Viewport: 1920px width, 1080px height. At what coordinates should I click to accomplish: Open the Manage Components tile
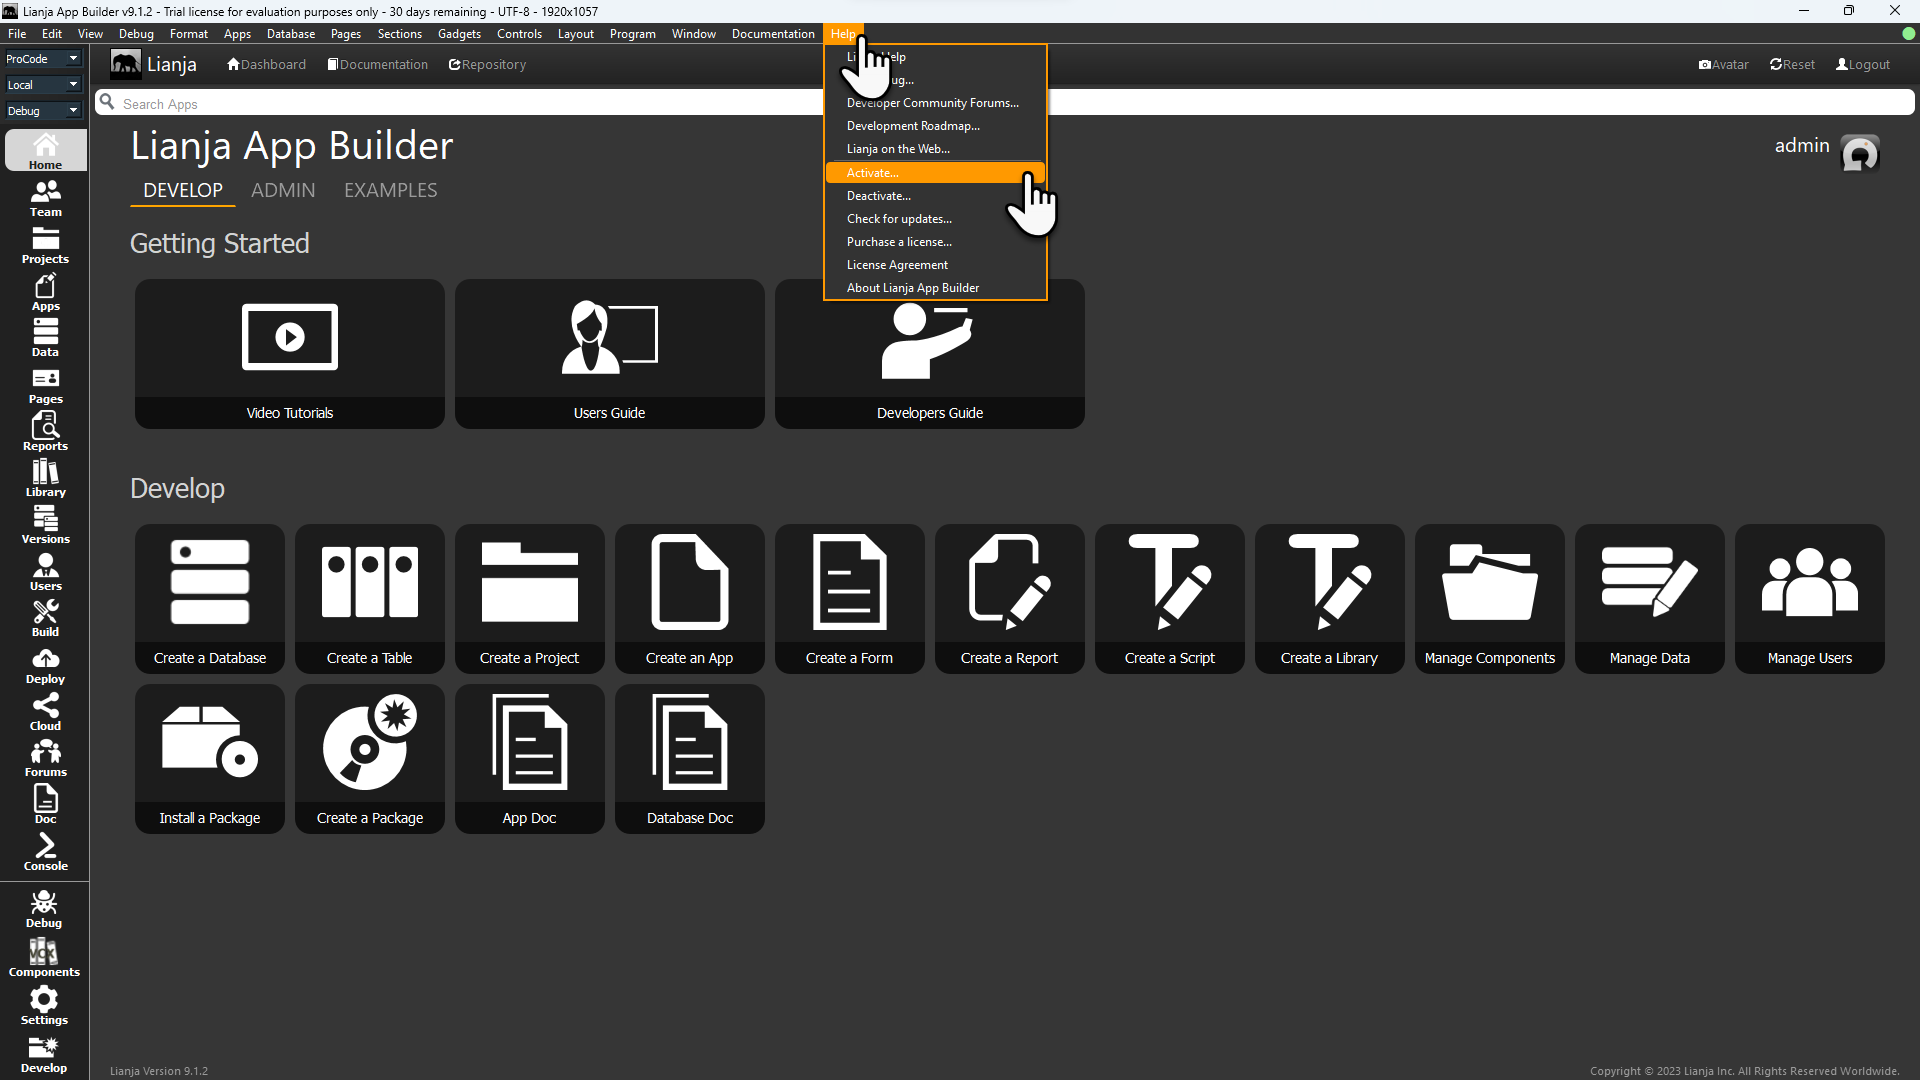coord(1489,598)
